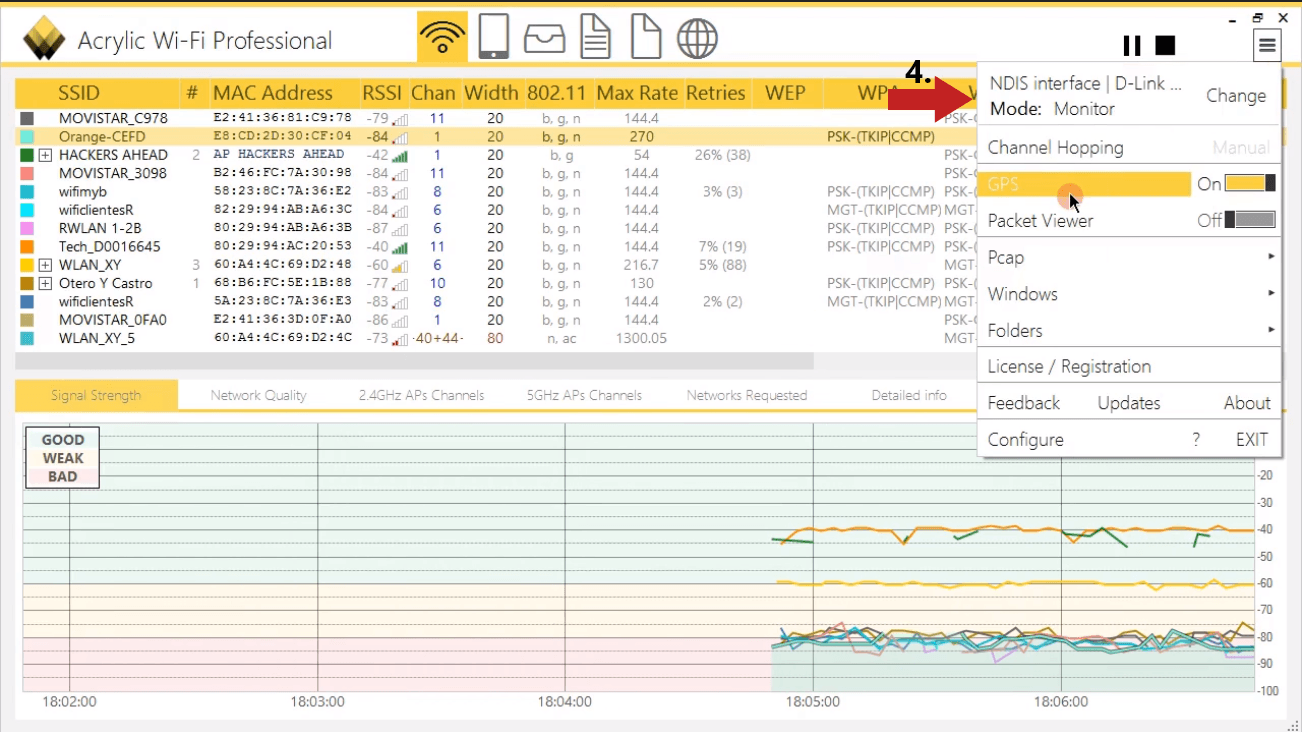Image resolution: width=1302 pixels, height=732 pixels.
Task: Sort by WEP column header
Action: (785, 93)
